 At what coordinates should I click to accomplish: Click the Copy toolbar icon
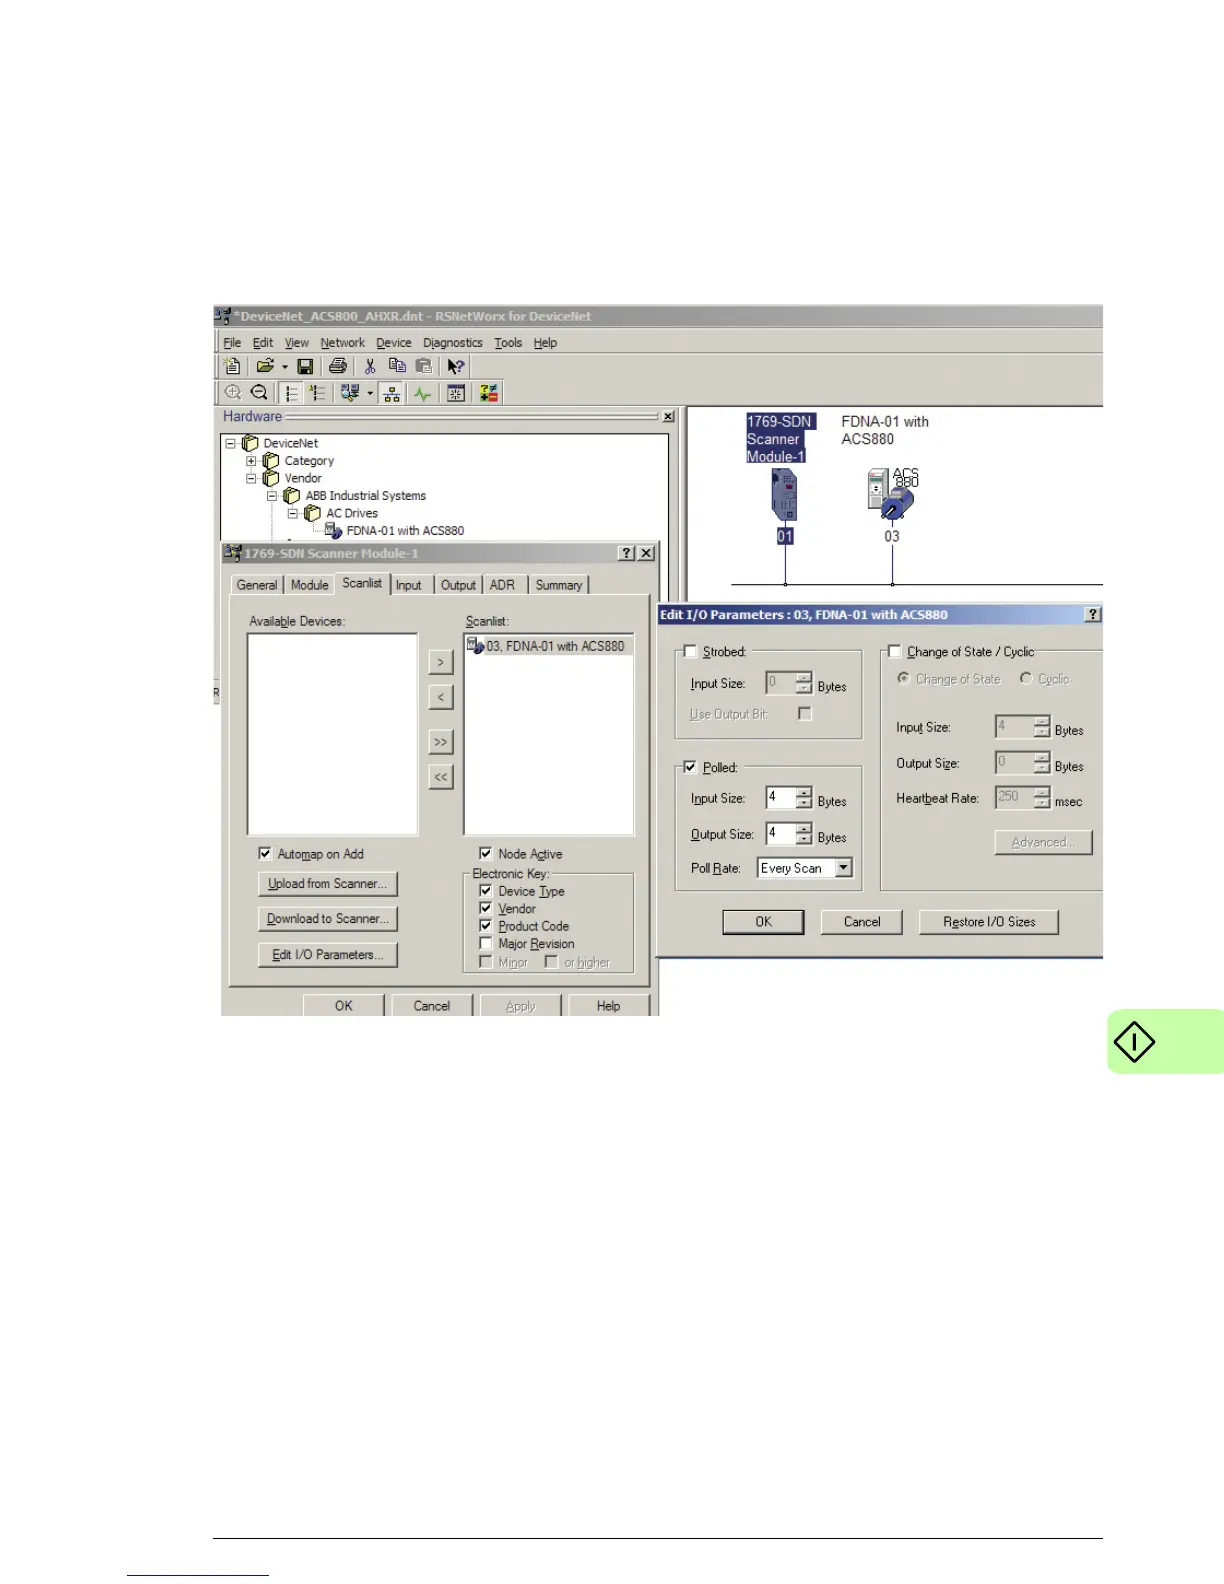[397, 366]
